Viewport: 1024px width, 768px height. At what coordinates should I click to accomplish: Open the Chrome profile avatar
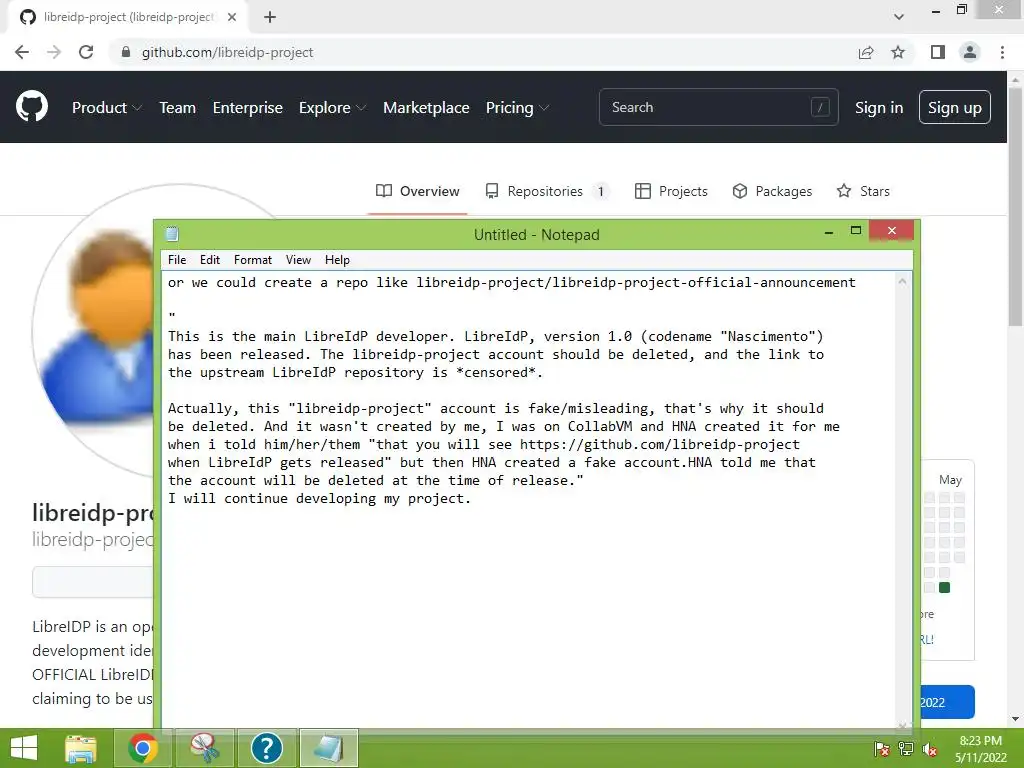click(x=970, y=52)
